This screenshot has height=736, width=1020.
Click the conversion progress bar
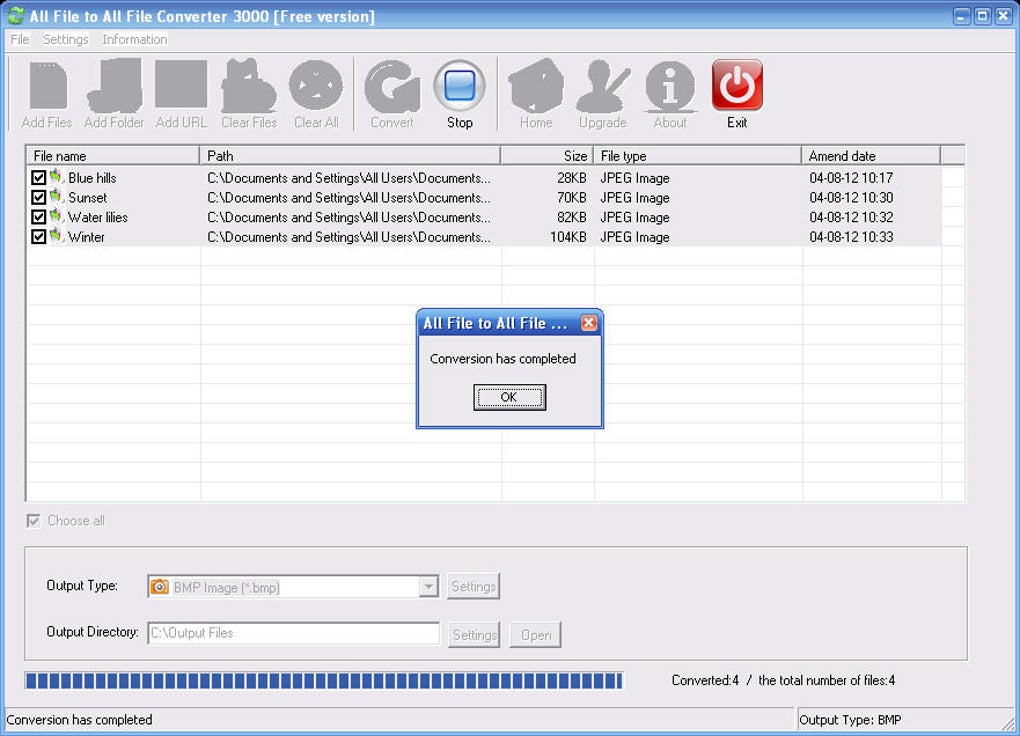(324, 681)
